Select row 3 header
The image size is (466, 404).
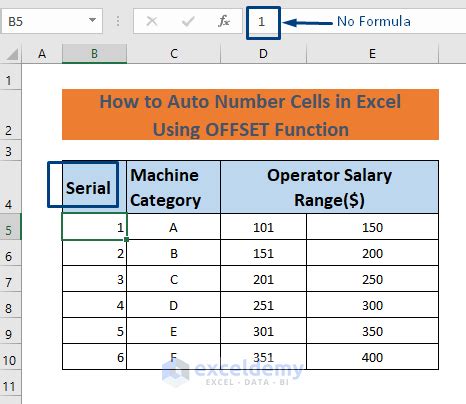pyautogui.click(x=10, y=150)
